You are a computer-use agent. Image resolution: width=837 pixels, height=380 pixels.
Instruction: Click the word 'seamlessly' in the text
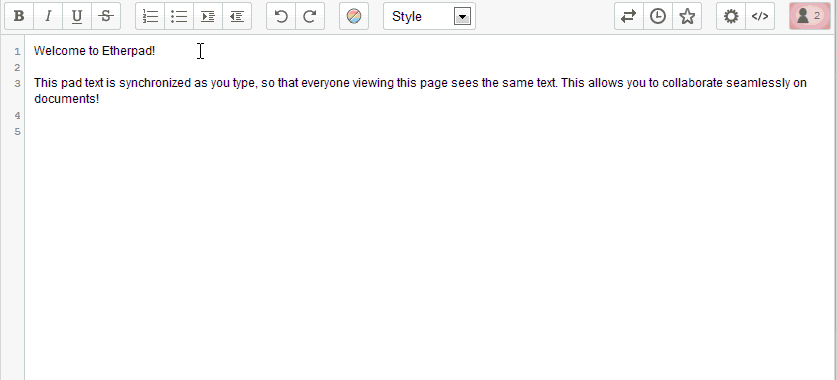click(x=758, y=83)
